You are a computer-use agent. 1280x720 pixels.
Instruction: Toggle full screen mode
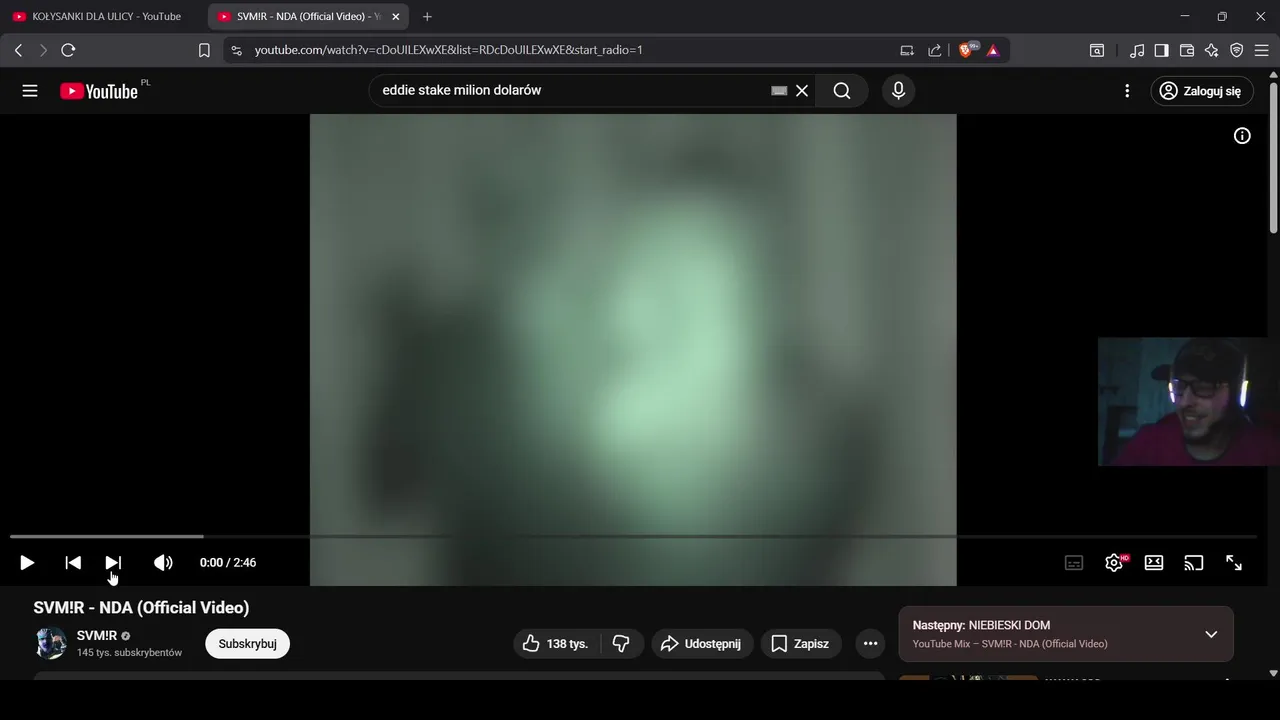click(x=1234, y=563)
